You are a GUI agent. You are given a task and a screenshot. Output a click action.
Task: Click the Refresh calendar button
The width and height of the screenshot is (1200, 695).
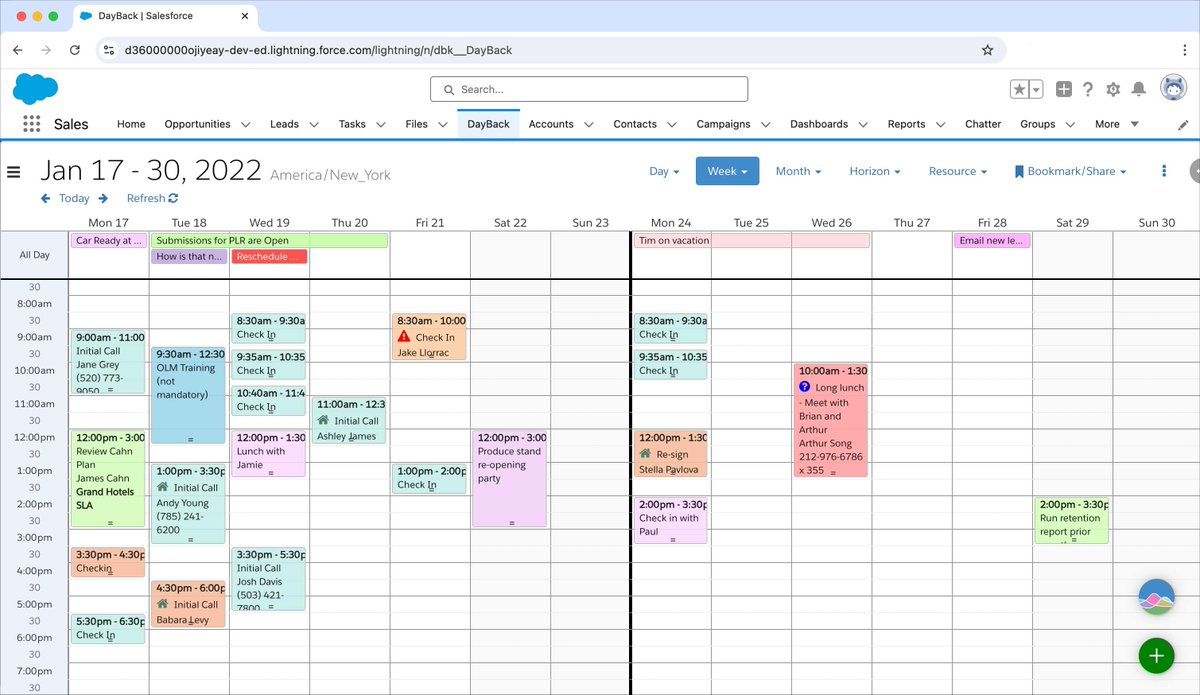(x=152, y=198)
